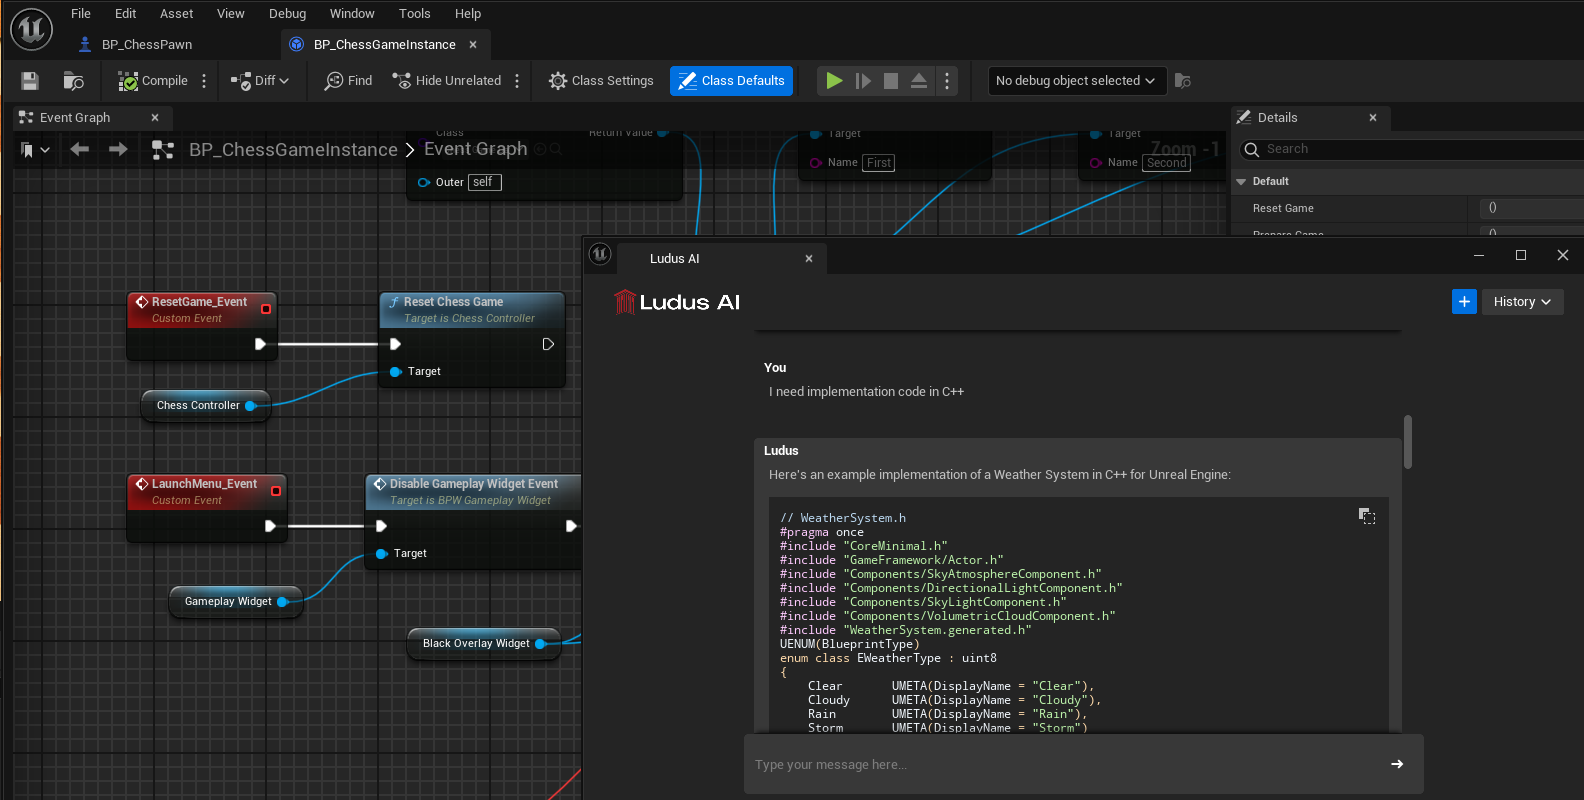Click Reset Chess Game output exec pin
Viewport: 1584px width, 800px height.
point(548,344)
